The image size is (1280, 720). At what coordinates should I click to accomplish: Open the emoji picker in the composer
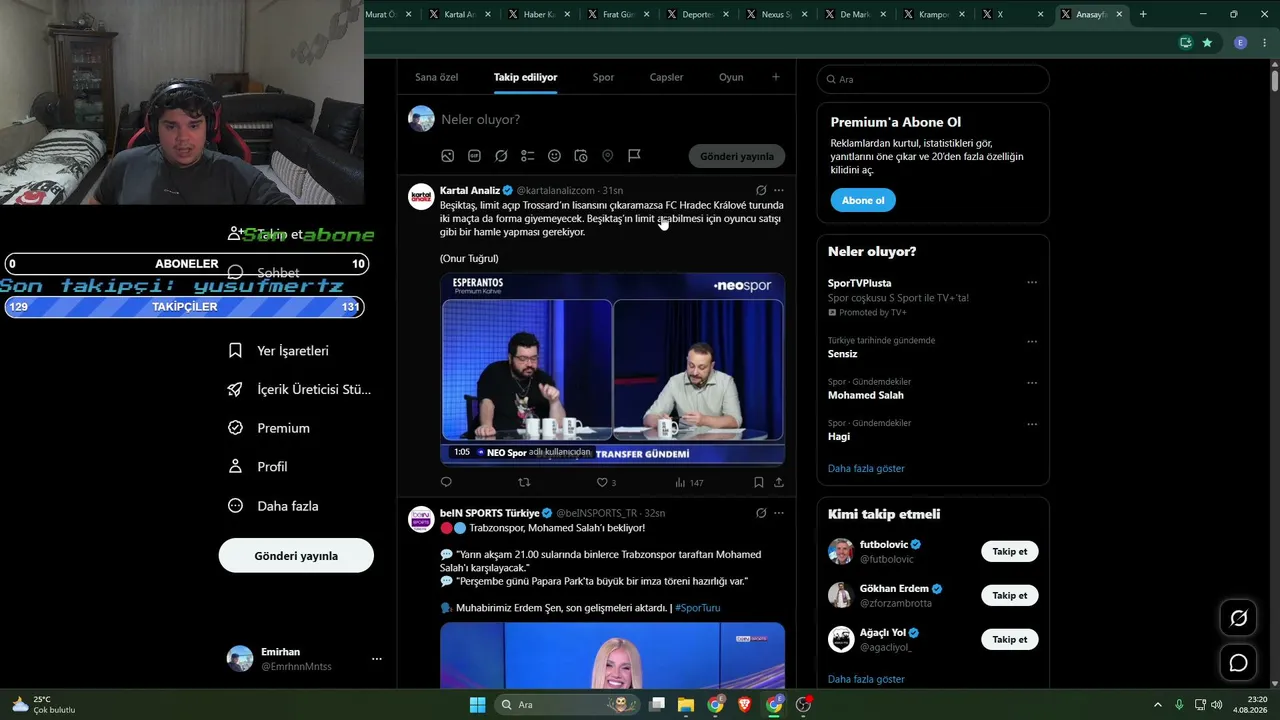click(x=554, y=156)
